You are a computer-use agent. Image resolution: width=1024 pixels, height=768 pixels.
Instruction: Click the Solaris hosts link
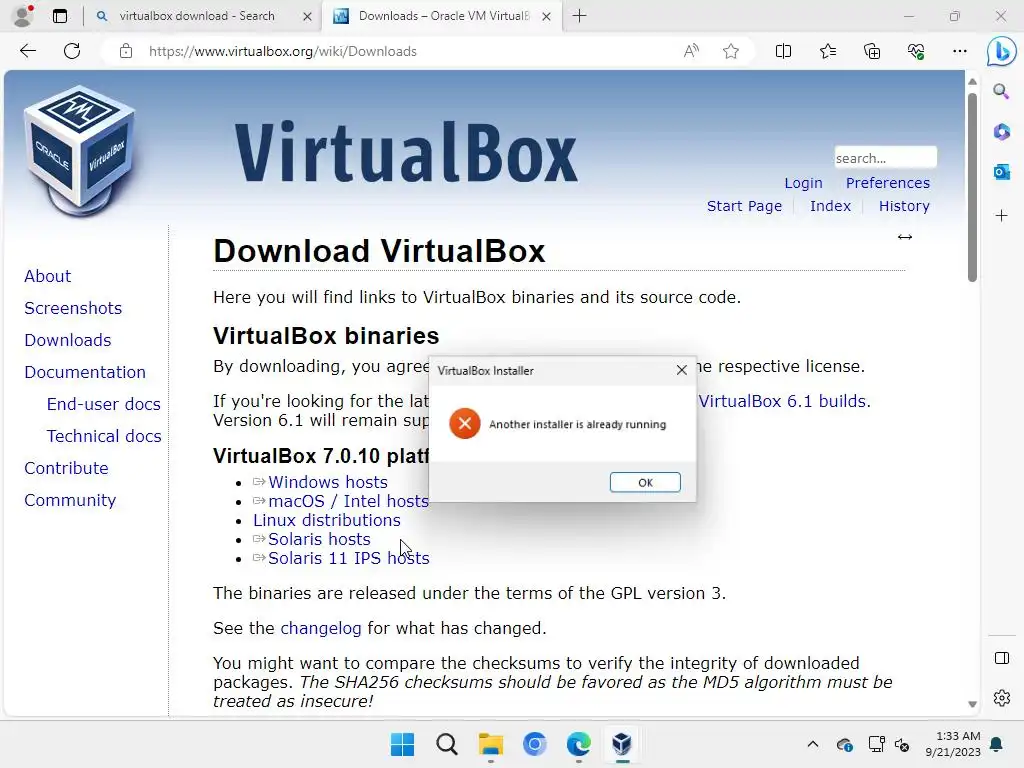319,539
